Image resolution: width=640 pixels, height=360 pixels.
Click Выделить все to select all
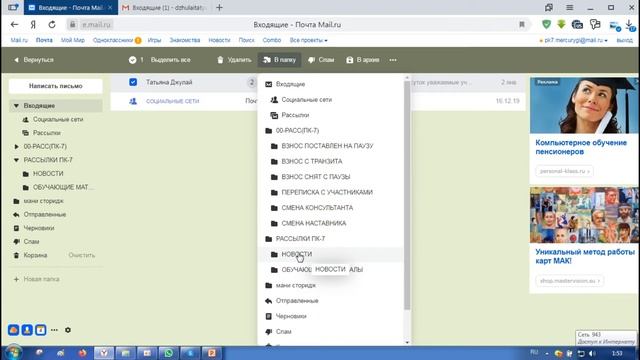coord(170,60)
